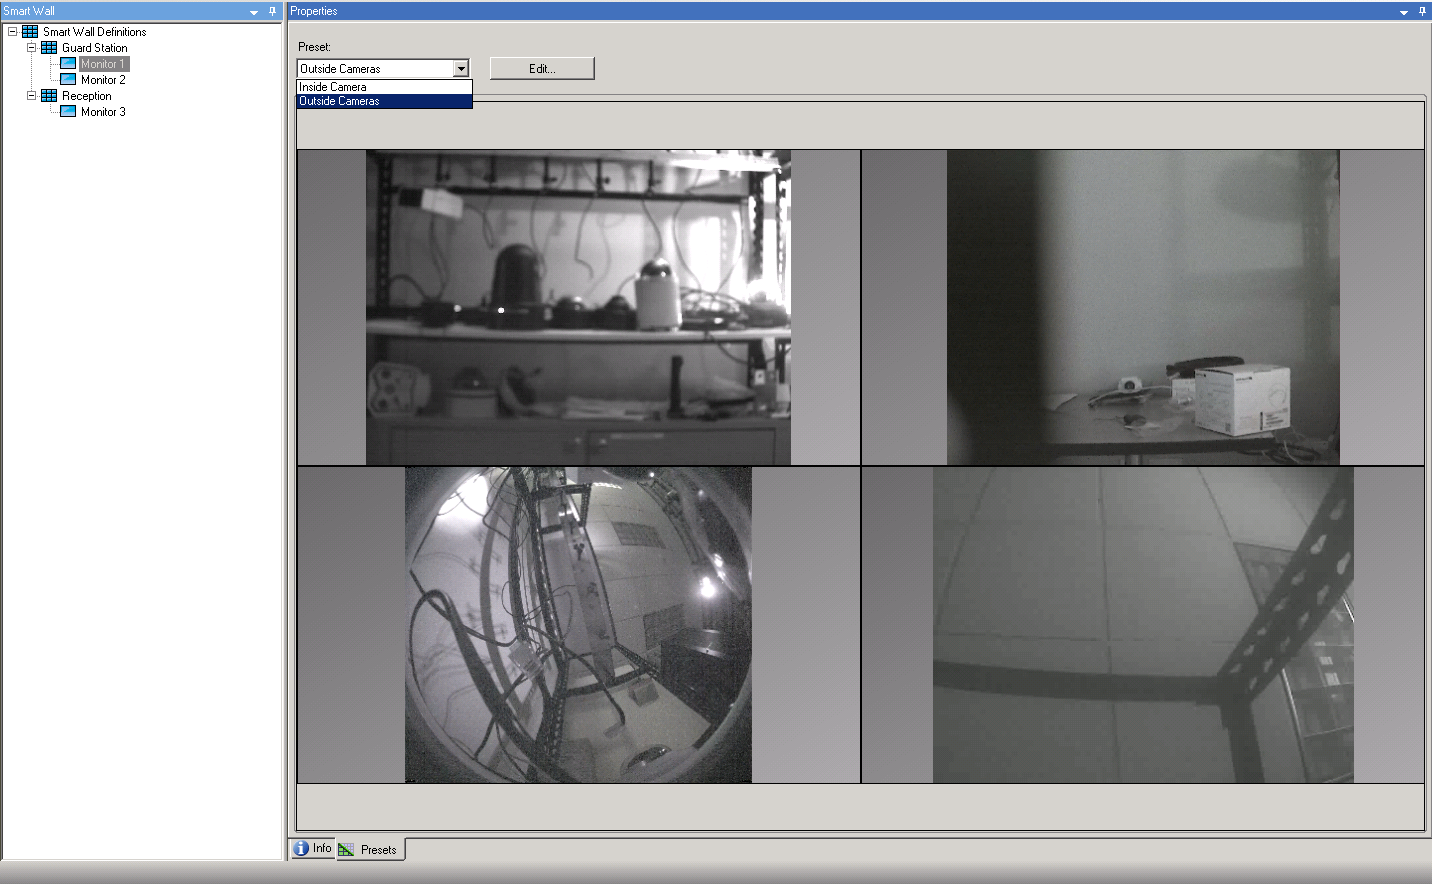The image size is (1432, 884).
Task: Click the fisheye camera view thumbnail
Action: (x=578, y=623)
